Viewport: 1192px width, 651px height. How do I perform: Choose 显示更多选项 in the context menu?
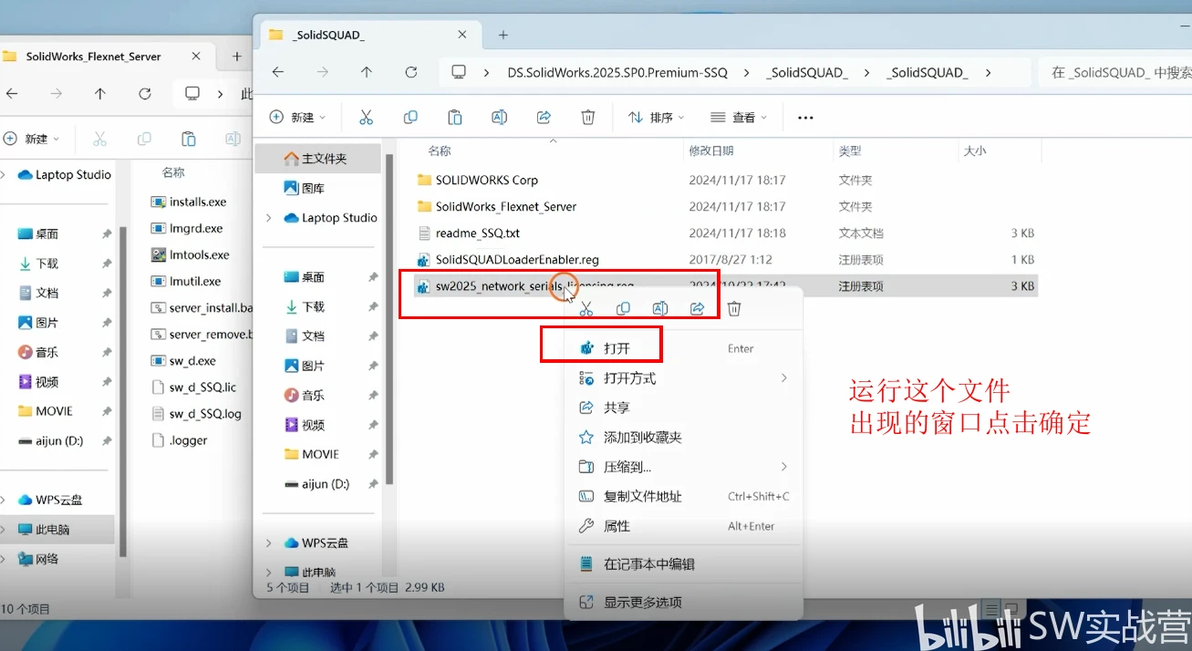pyautogui.click(x=683, y=602)
